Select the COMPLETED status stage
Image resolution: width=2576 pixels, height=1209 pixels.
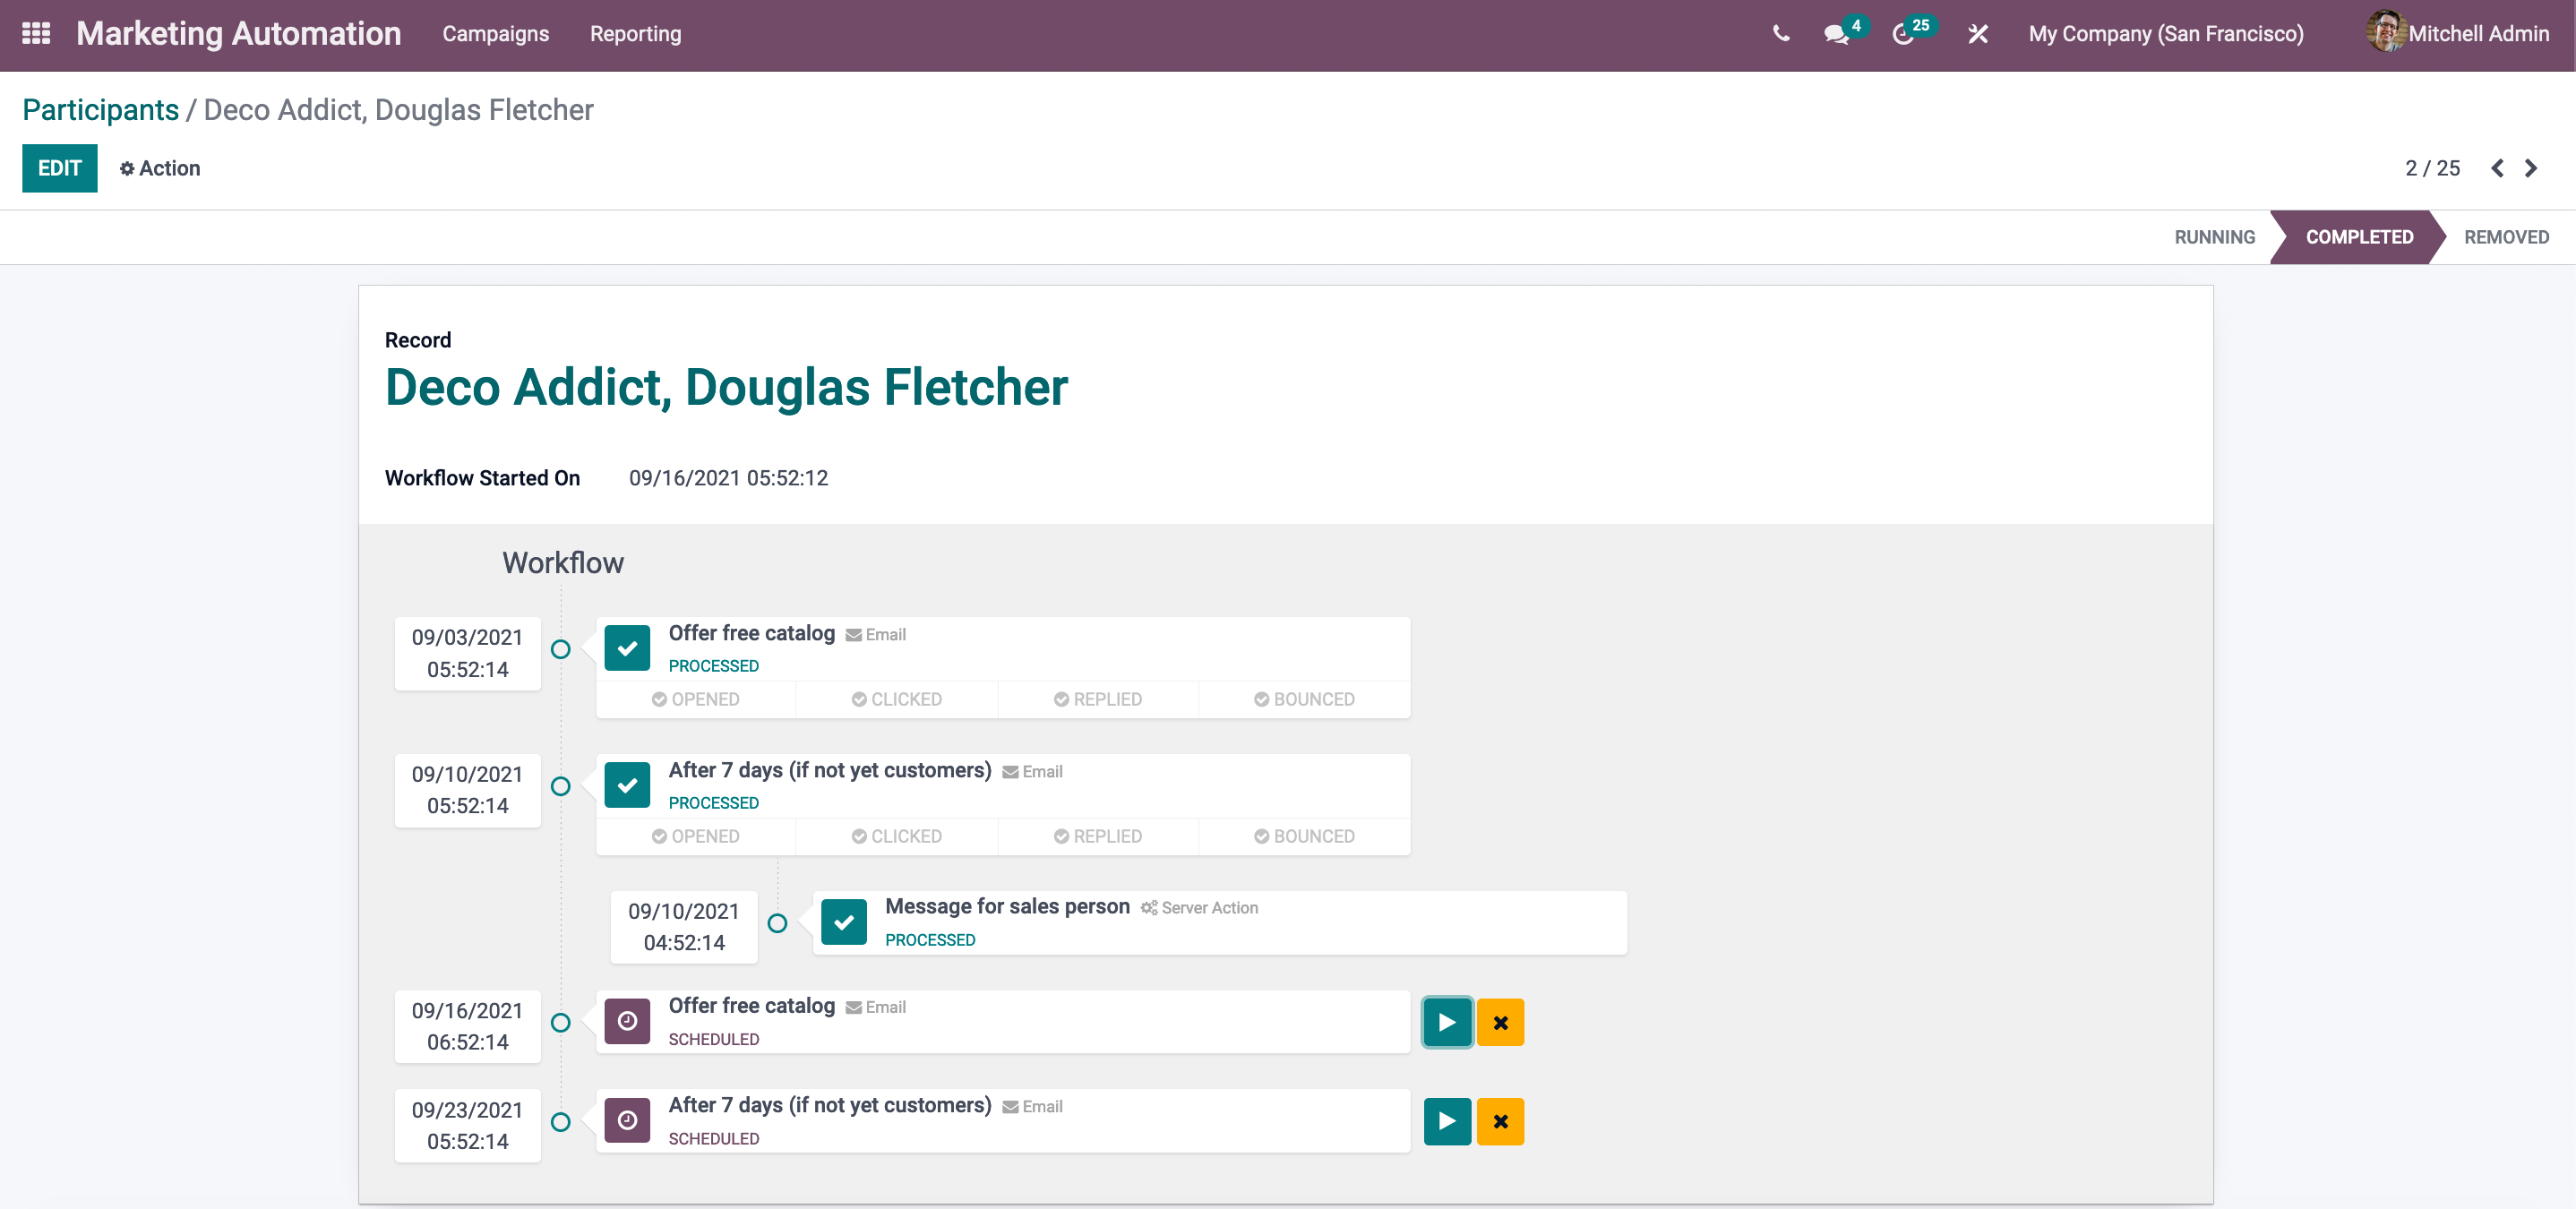pos(2359,237)
